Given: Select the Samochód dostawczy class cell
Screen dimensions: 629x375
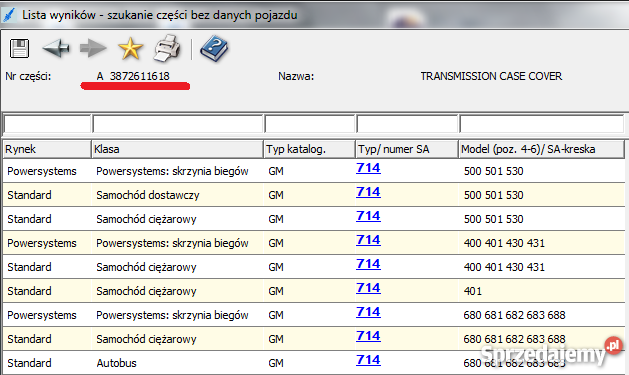Looking at the screenshot, I should 148,195.
